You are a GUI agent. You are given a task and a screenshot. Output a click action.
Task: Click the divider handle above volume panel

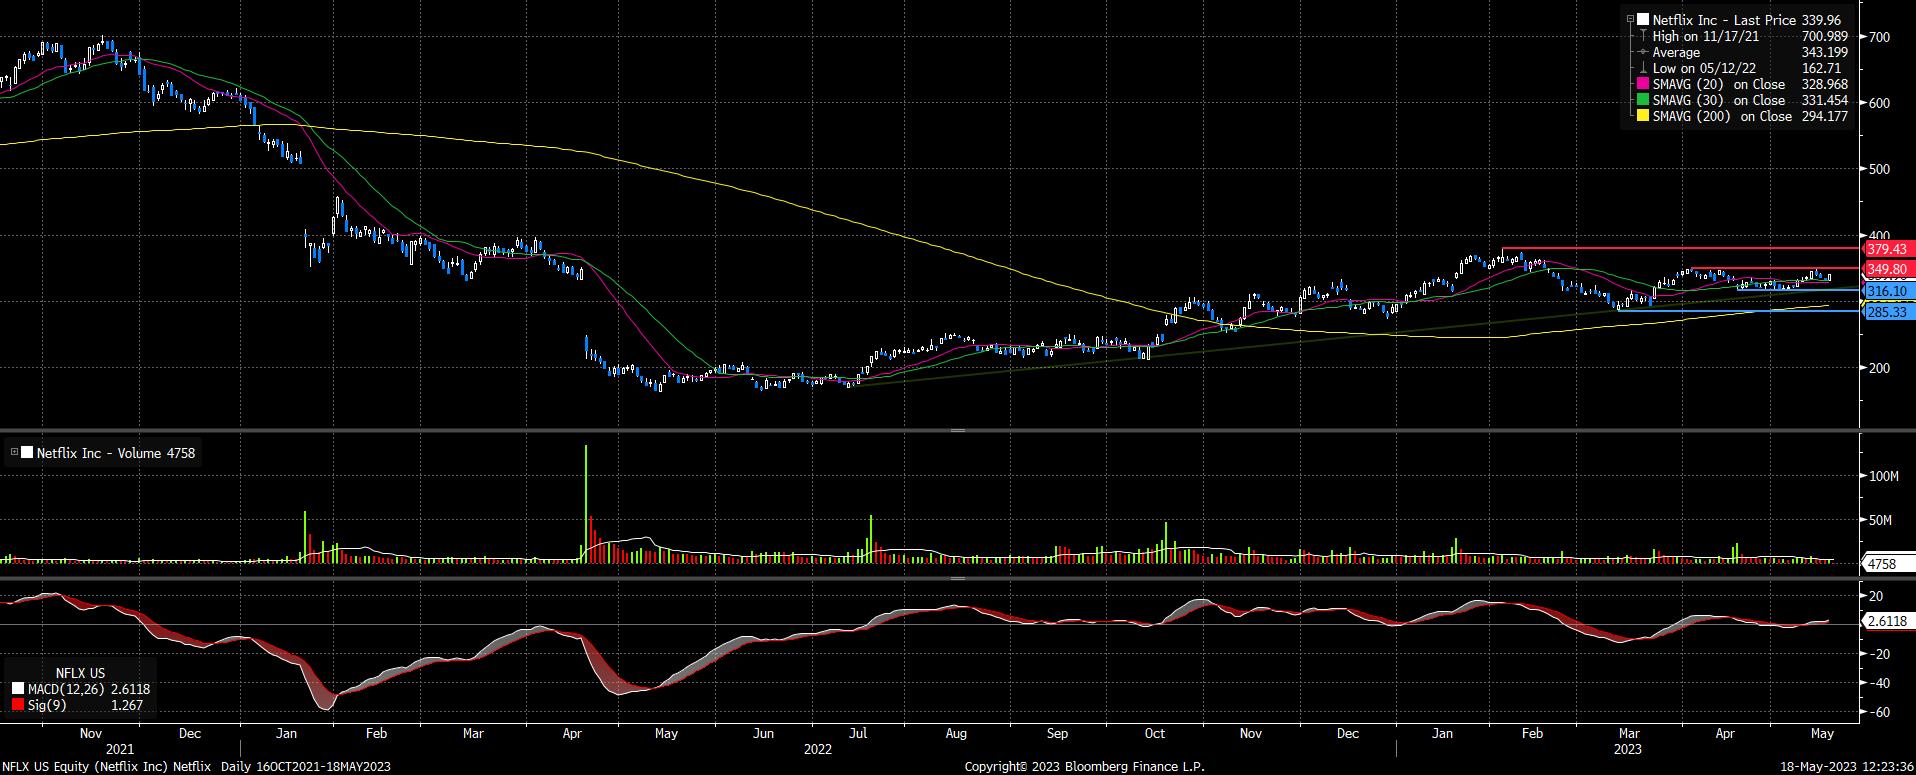point(957,430)
